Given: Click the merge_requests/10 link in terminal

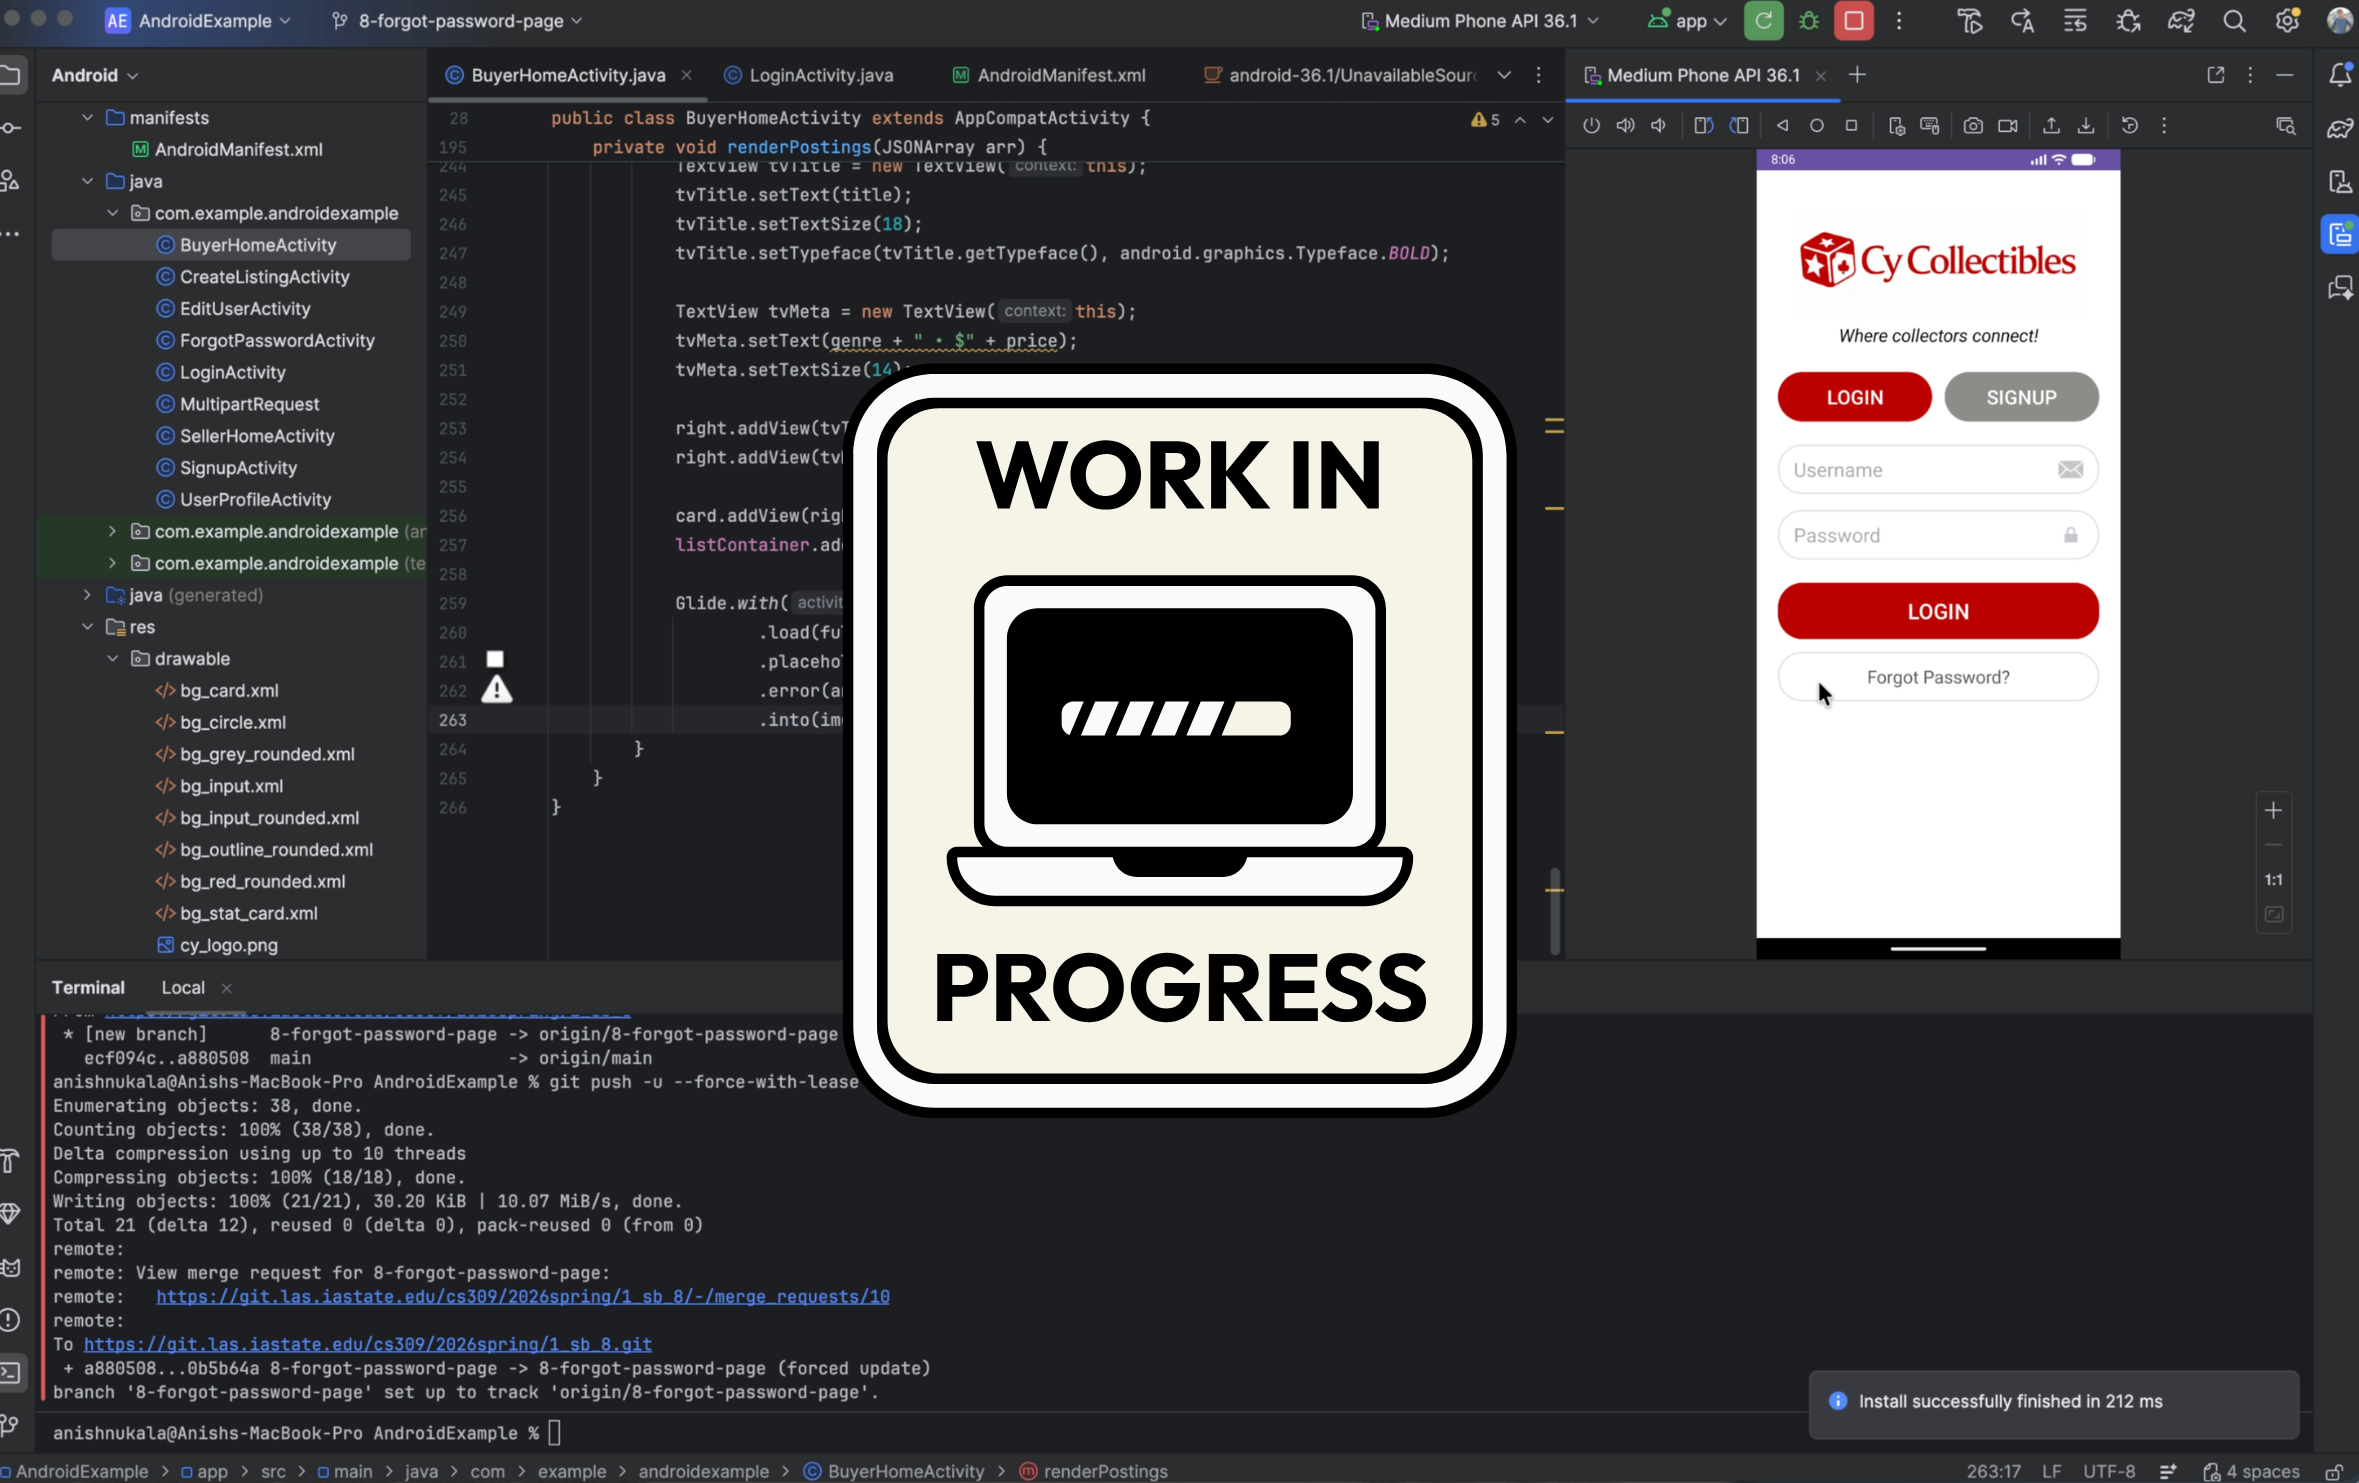Looking at the screenshot, I should tap(522, 1297).
